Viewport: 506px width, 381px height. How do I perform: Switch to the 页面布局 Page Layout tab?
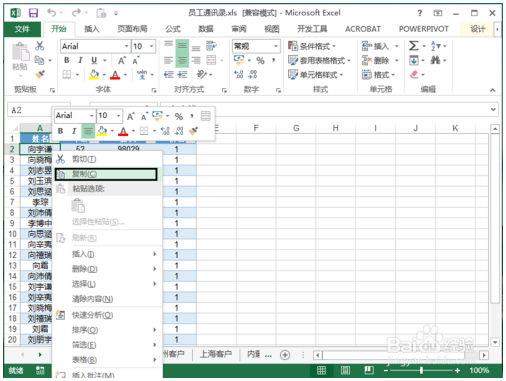[x=132, y=29]
